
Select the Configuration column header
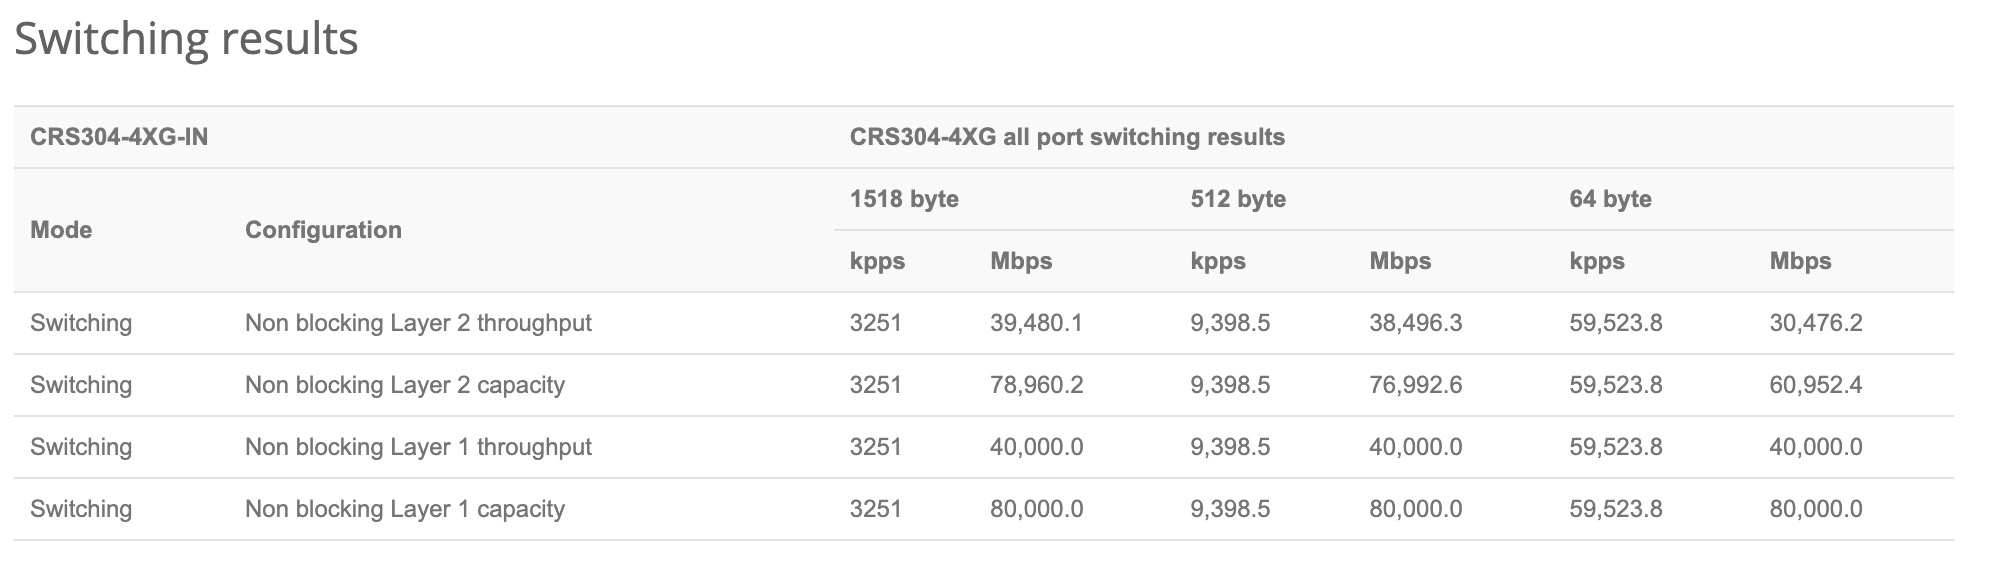pos(323,230)
